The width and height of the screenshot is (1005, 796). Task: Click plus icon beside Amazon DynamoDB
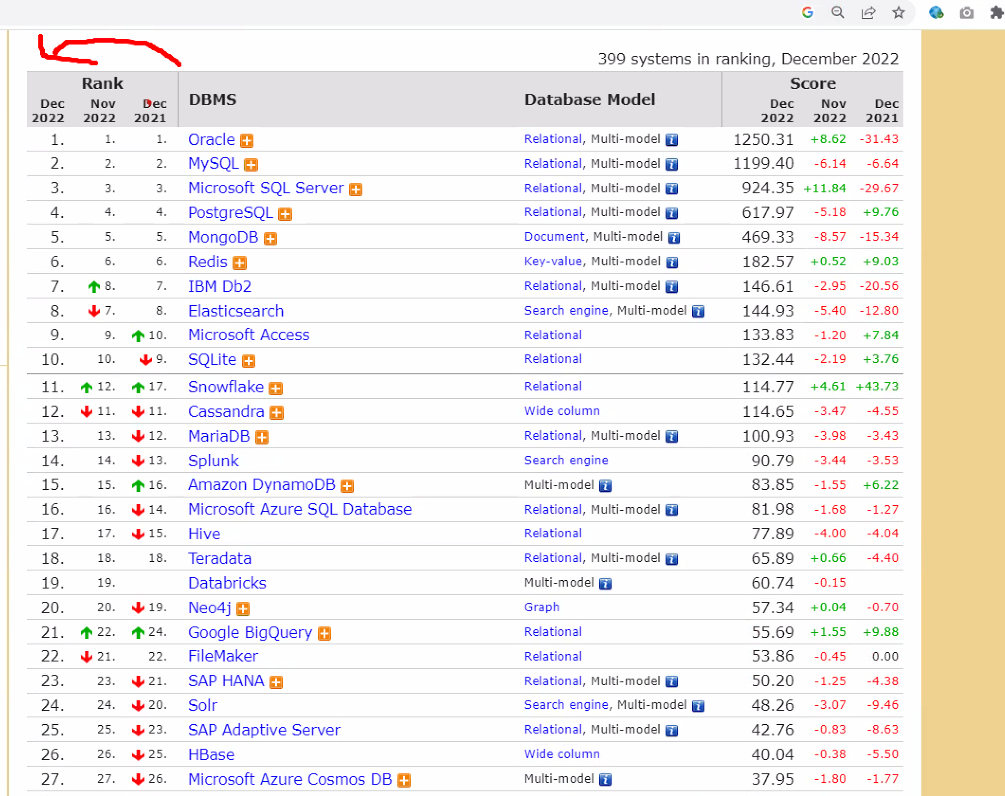[347, 486]
